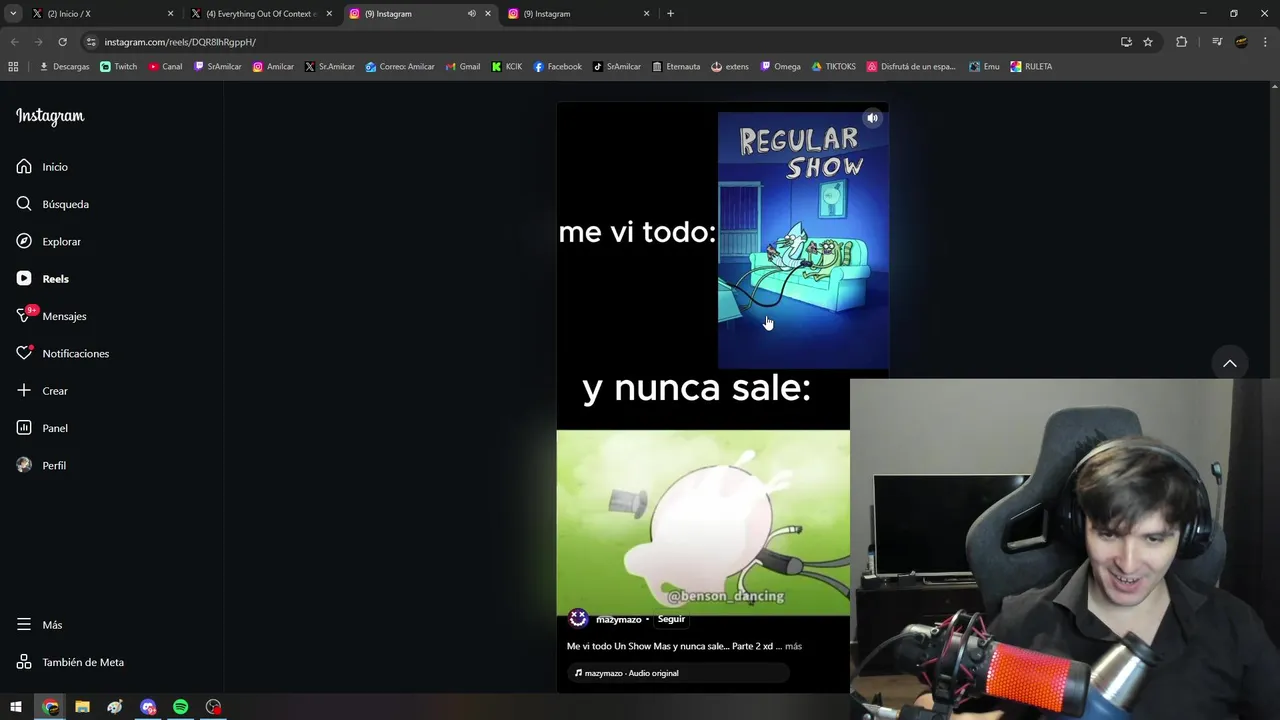Click install app icon in address bar
The width and height of the screenshot is (1280, 720).
(1126, 42)
